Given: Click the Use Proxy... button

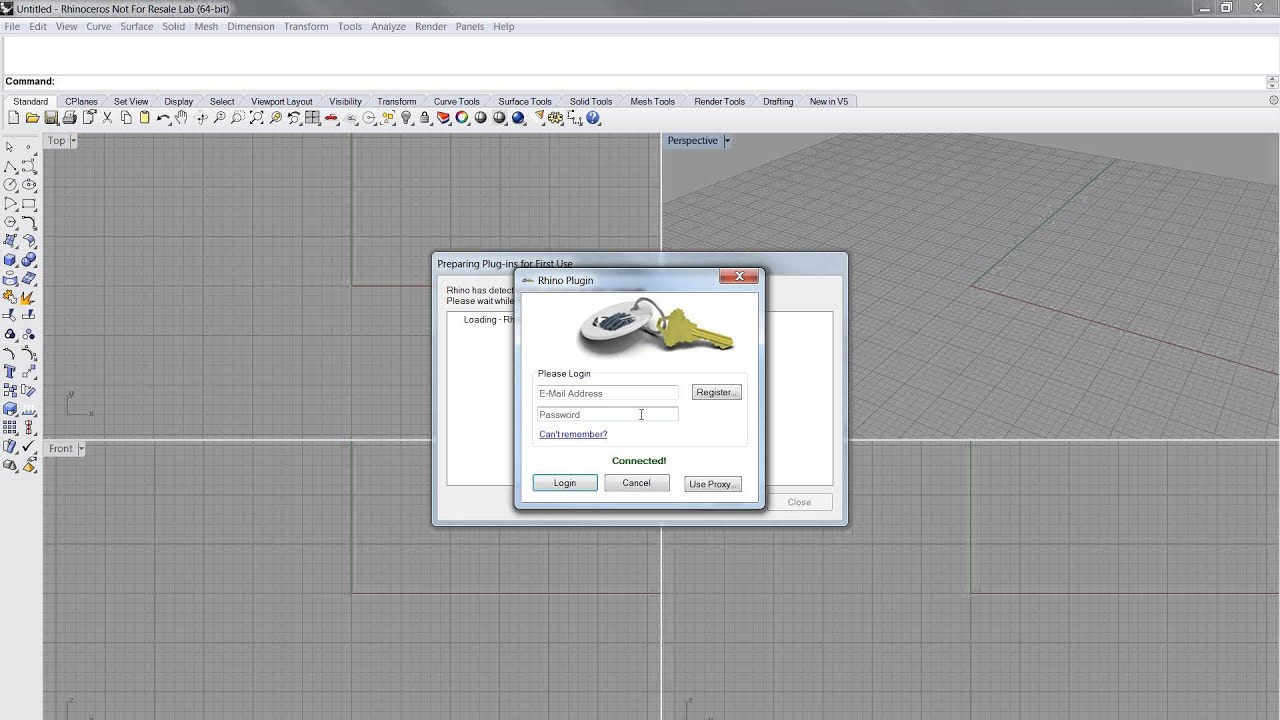Looking at the screenshot, I should (x=713, y=484).
